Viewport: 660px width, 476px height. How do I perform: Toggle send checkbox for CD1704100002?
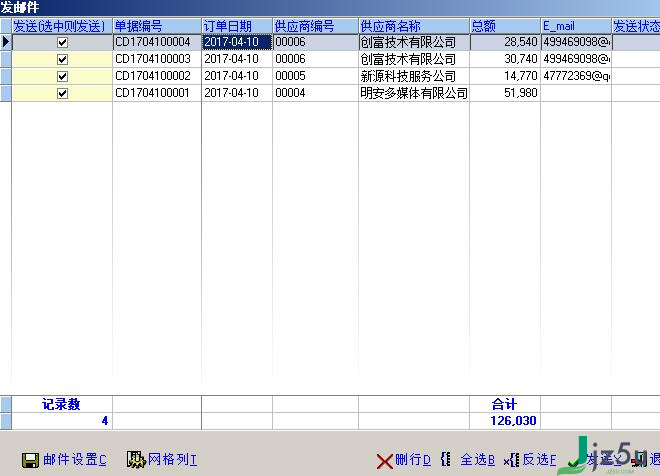coord(62,76)
